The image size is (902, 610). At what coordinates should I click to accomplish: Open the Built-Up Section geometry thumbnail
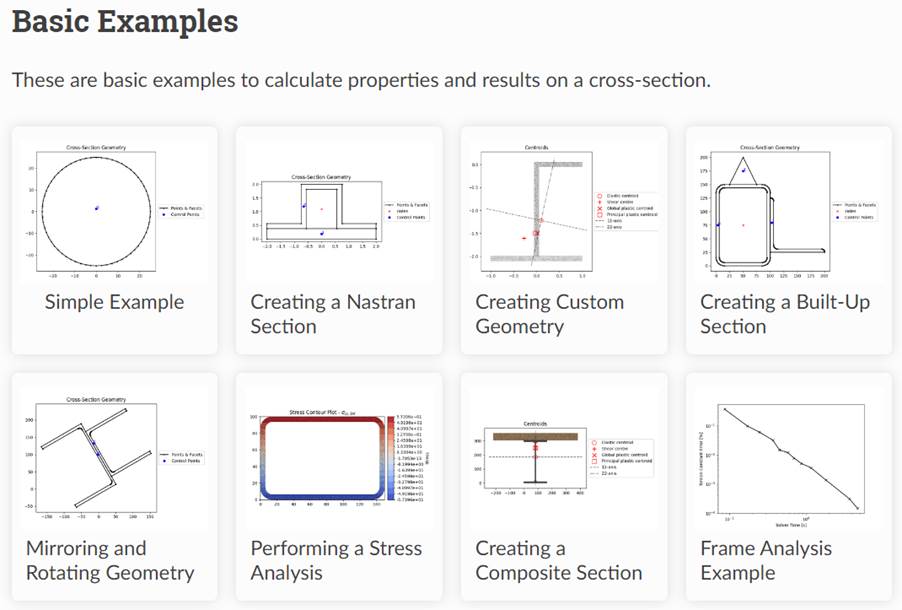pyautogui.click(x=789, y=211)
